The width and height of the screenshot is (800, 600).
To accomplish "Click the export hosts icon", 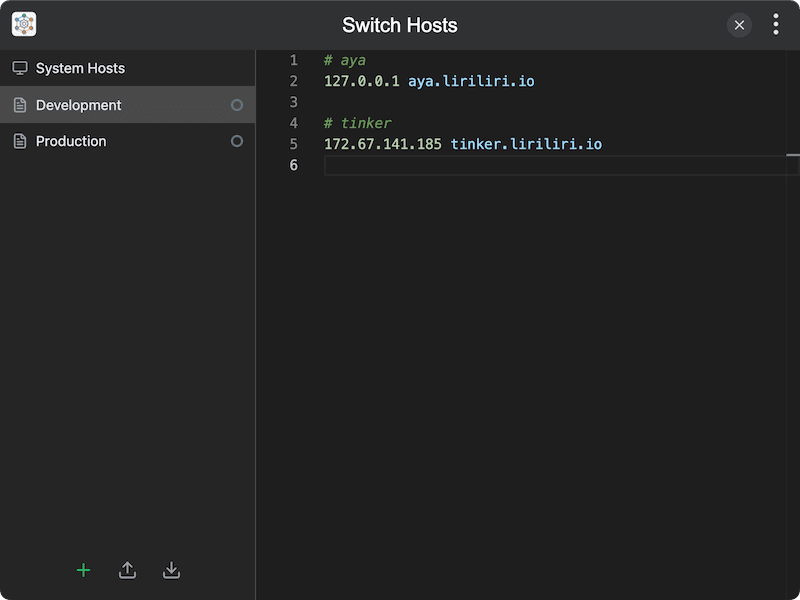I will pos(127,570).
